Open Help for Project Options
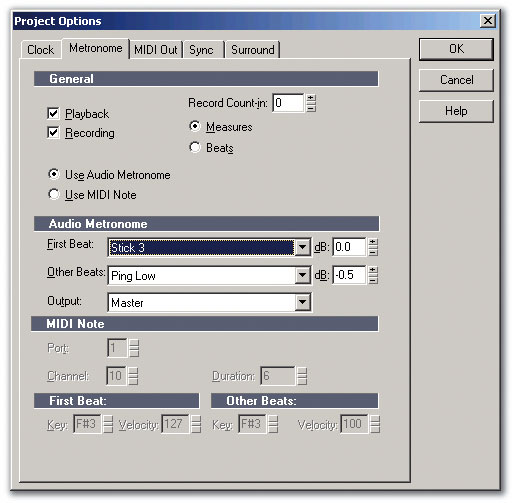Image resolution: width=514 pixels, height=503 pixels. (456, 111)
